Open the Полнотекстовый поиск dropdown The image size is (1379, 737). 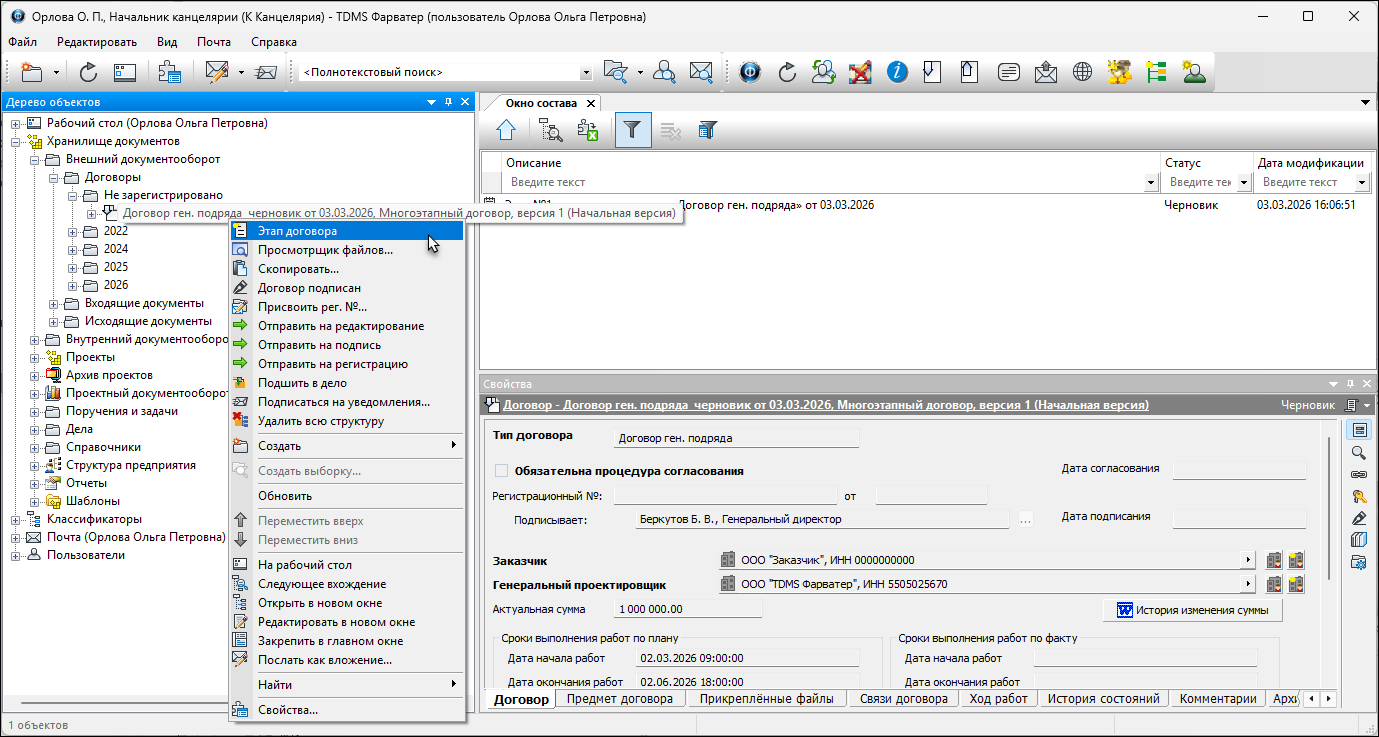click(x=586, y=73)
